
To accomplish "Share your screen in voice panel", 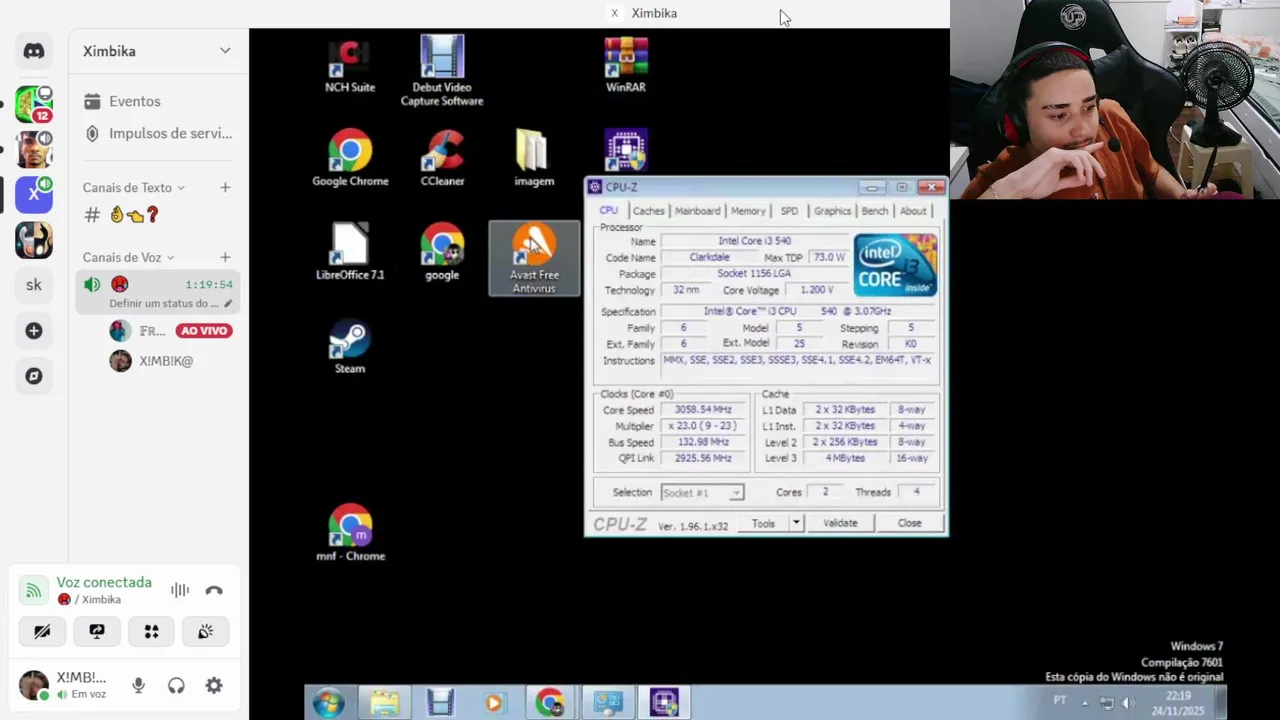I will (x=97, y=632).
